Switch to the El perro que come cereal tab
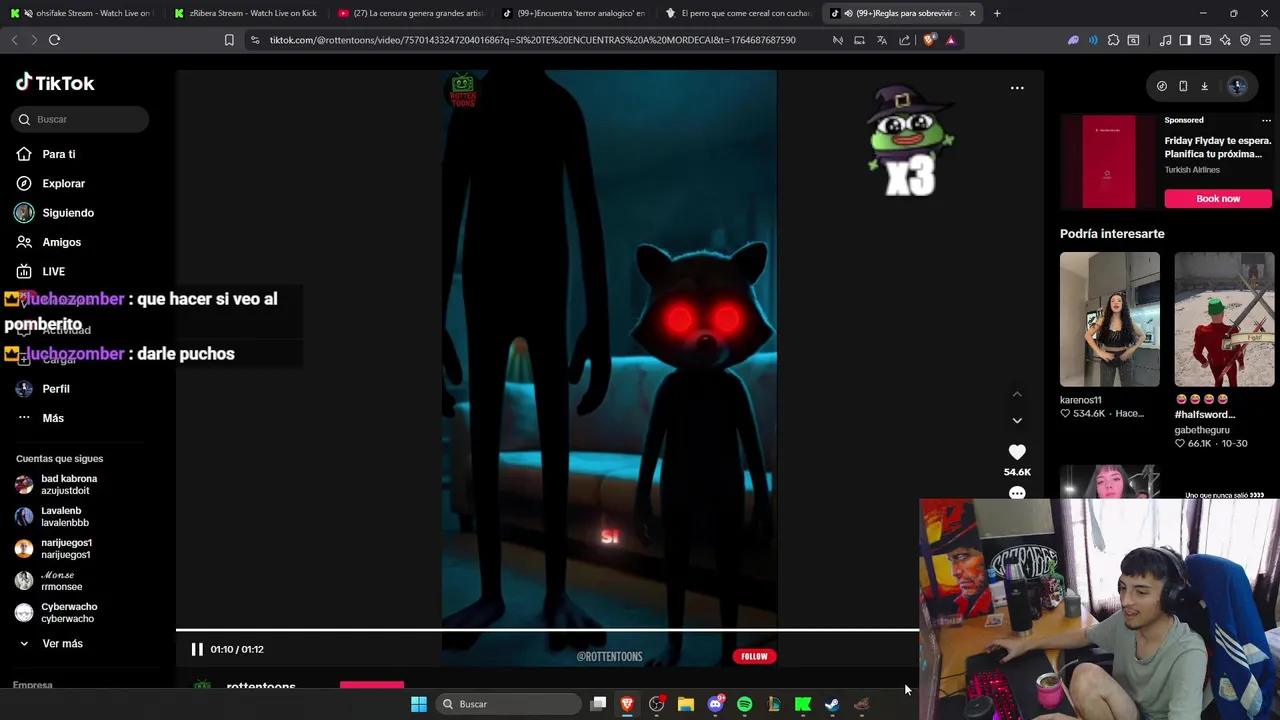The height and width of the screenshot is (720, 1280). pyautogui.click(x=737, y=13)
